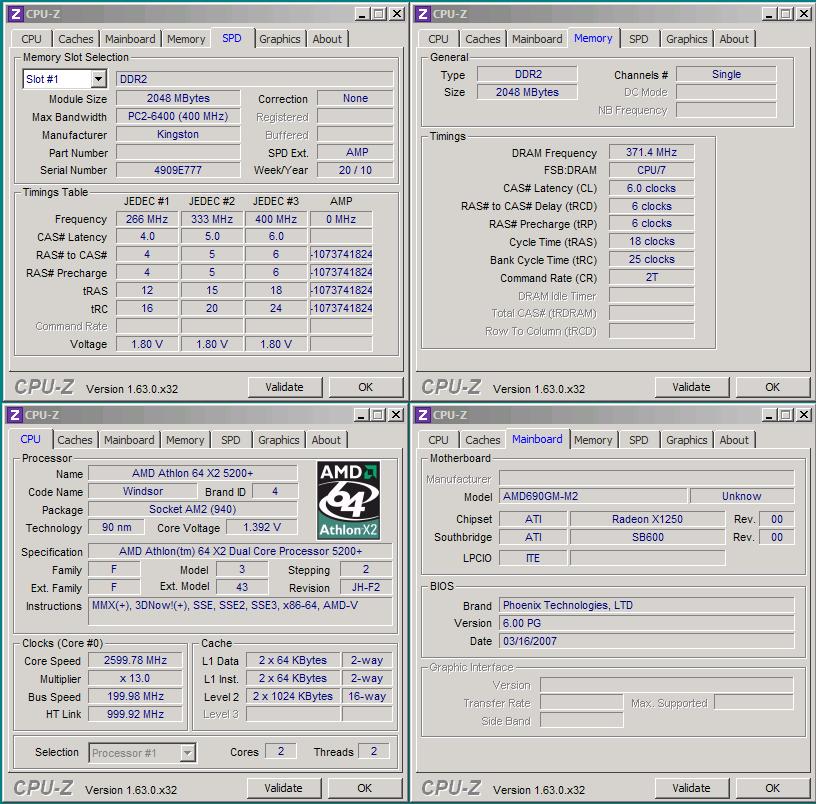This screenshot has width=818, height=804.
Task: Open the Processor #1 selection dropdown
Action: [187, 752]
